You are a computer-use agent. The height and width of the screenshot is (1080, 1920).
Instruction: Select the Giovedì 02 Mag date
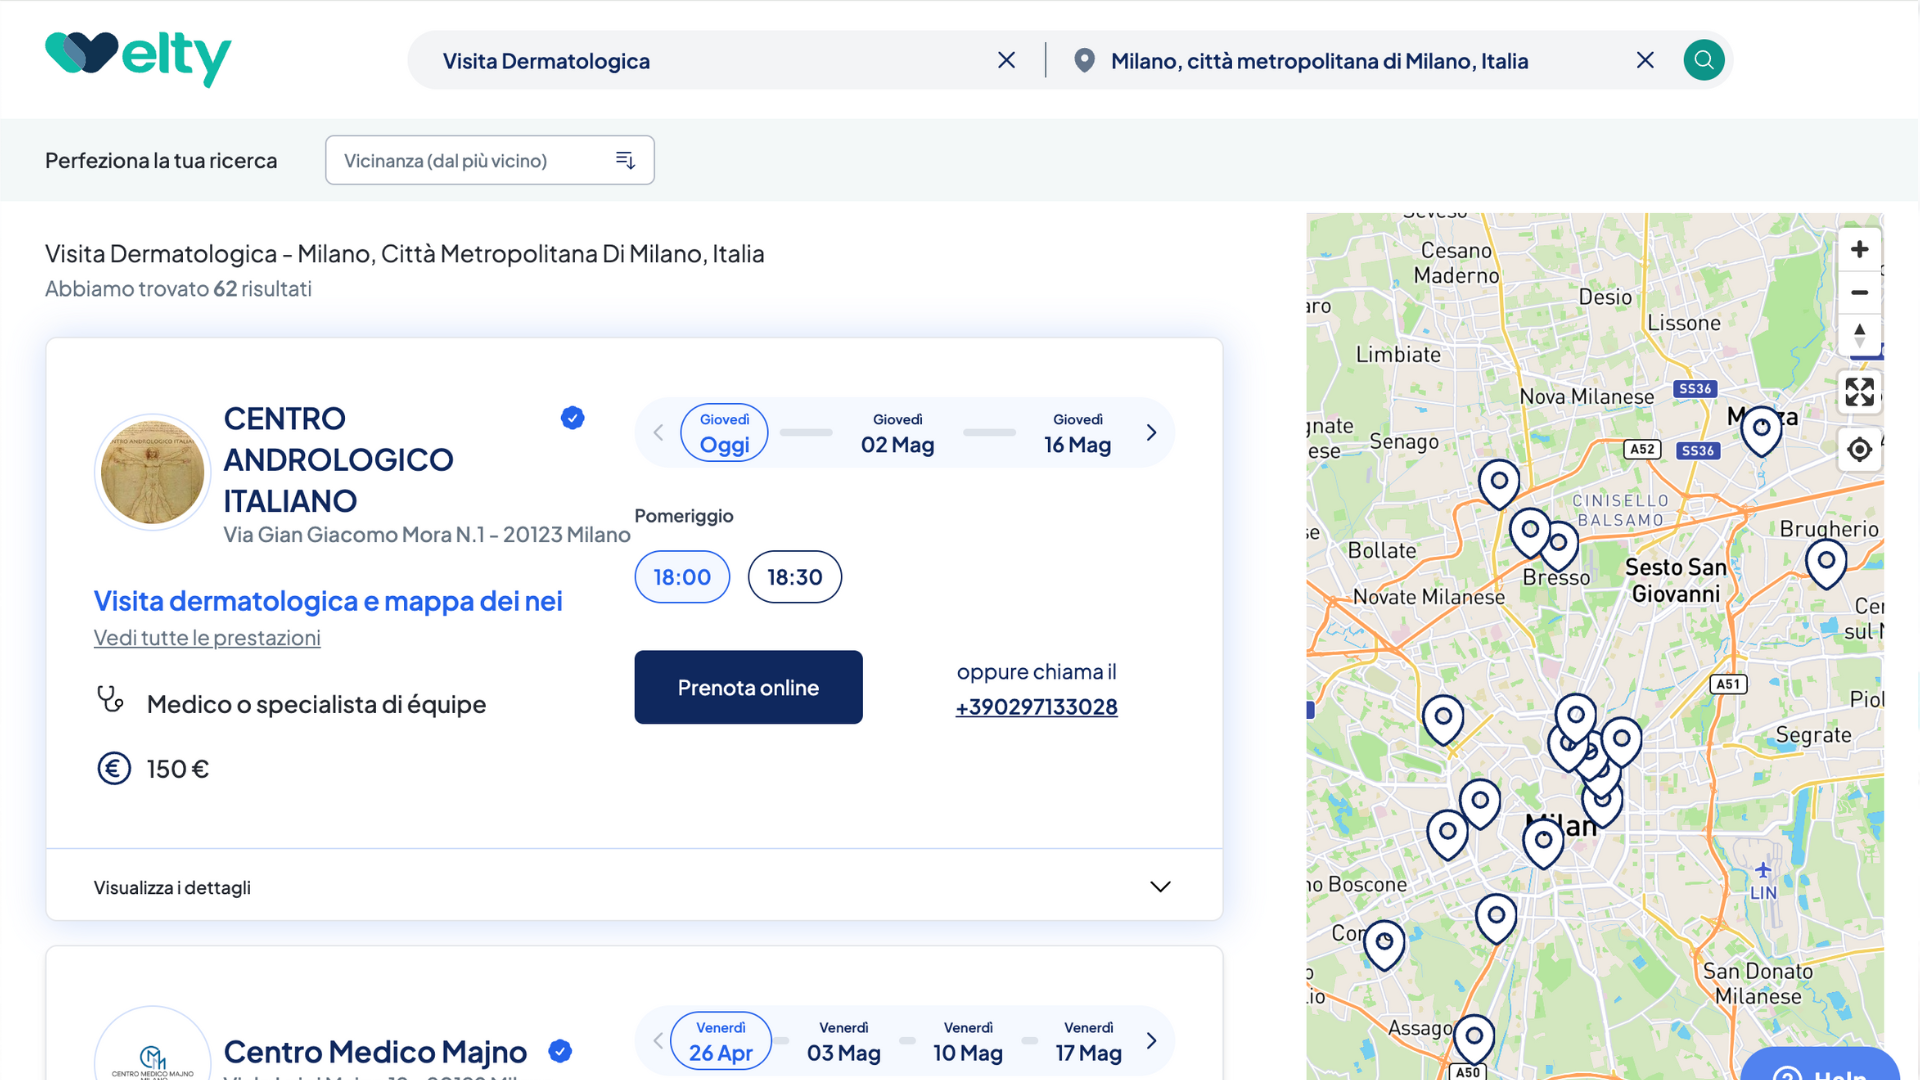pos(897,433)
